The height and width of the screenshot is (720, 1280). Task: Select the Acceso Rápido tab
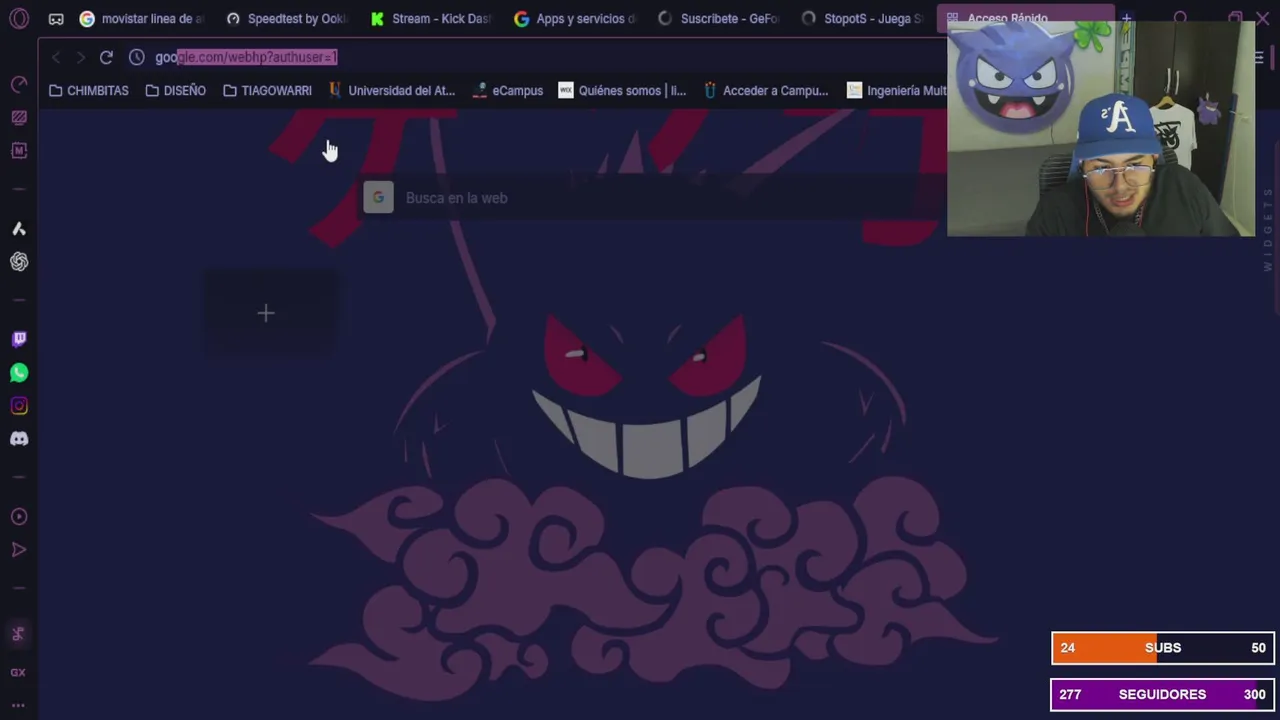pyautogui.click(x=1026, y=19)
